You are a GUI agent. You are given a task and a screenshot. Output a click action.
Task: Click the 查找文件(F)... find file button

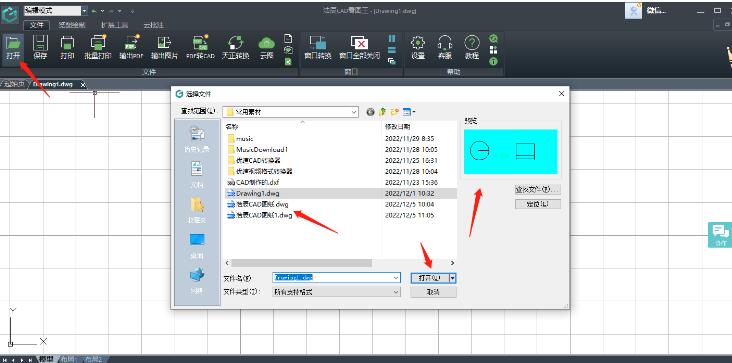pyautogui.click(x=538, y=190)
